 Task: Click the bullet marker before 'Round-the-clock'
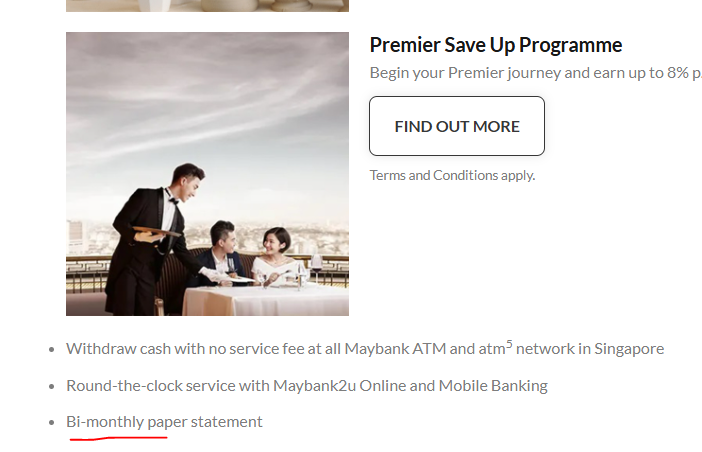[x=51, y=386]
